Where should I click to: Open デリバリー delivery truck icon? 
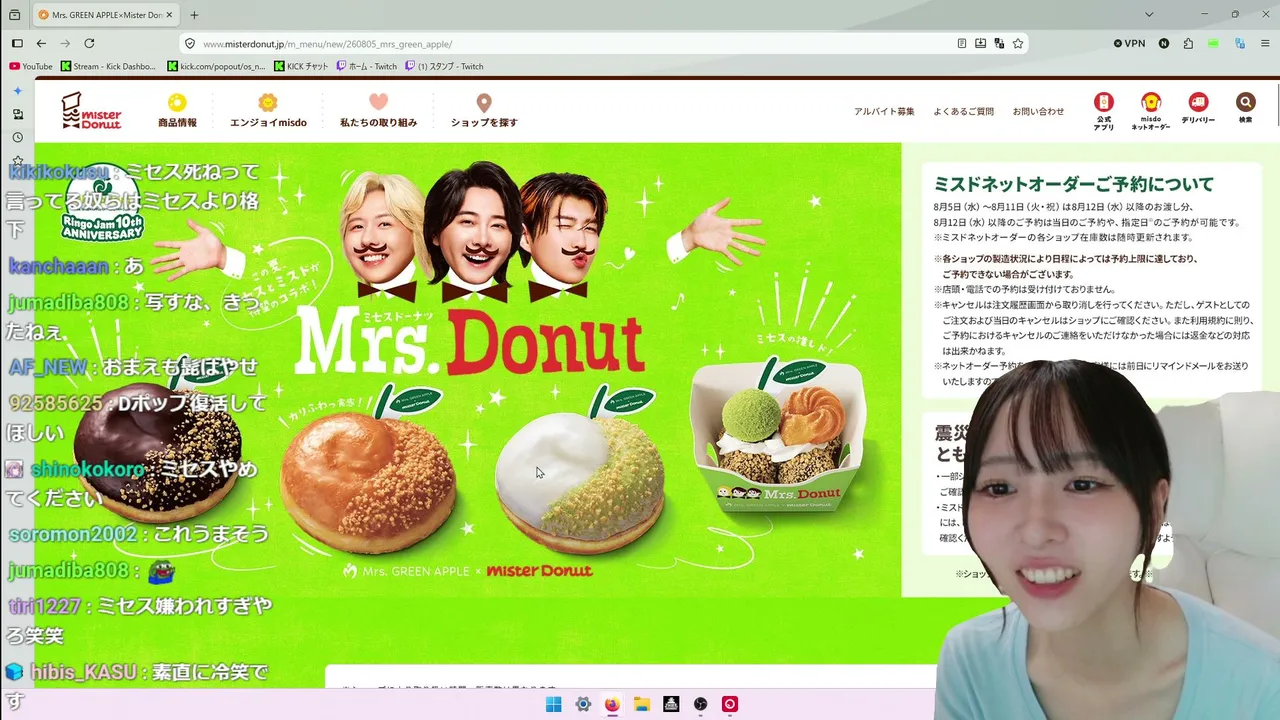(x=1198, y=109)
